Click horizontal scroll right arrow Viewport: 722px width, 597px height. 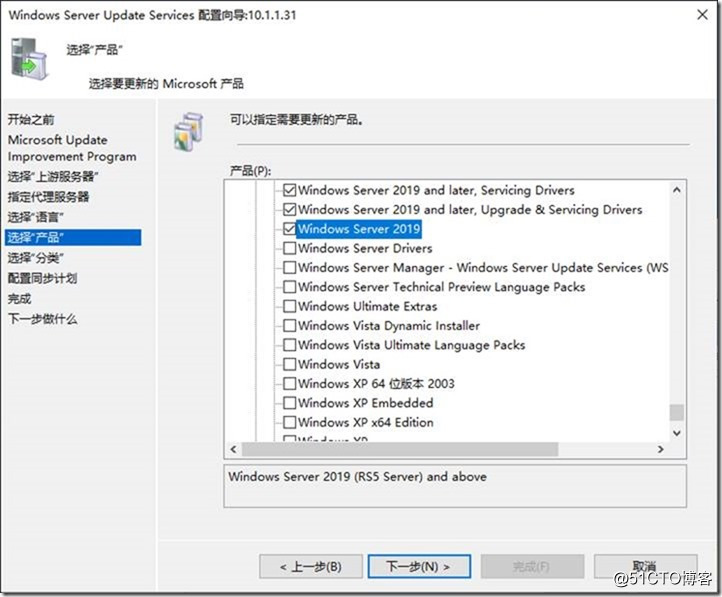(661, 449)
